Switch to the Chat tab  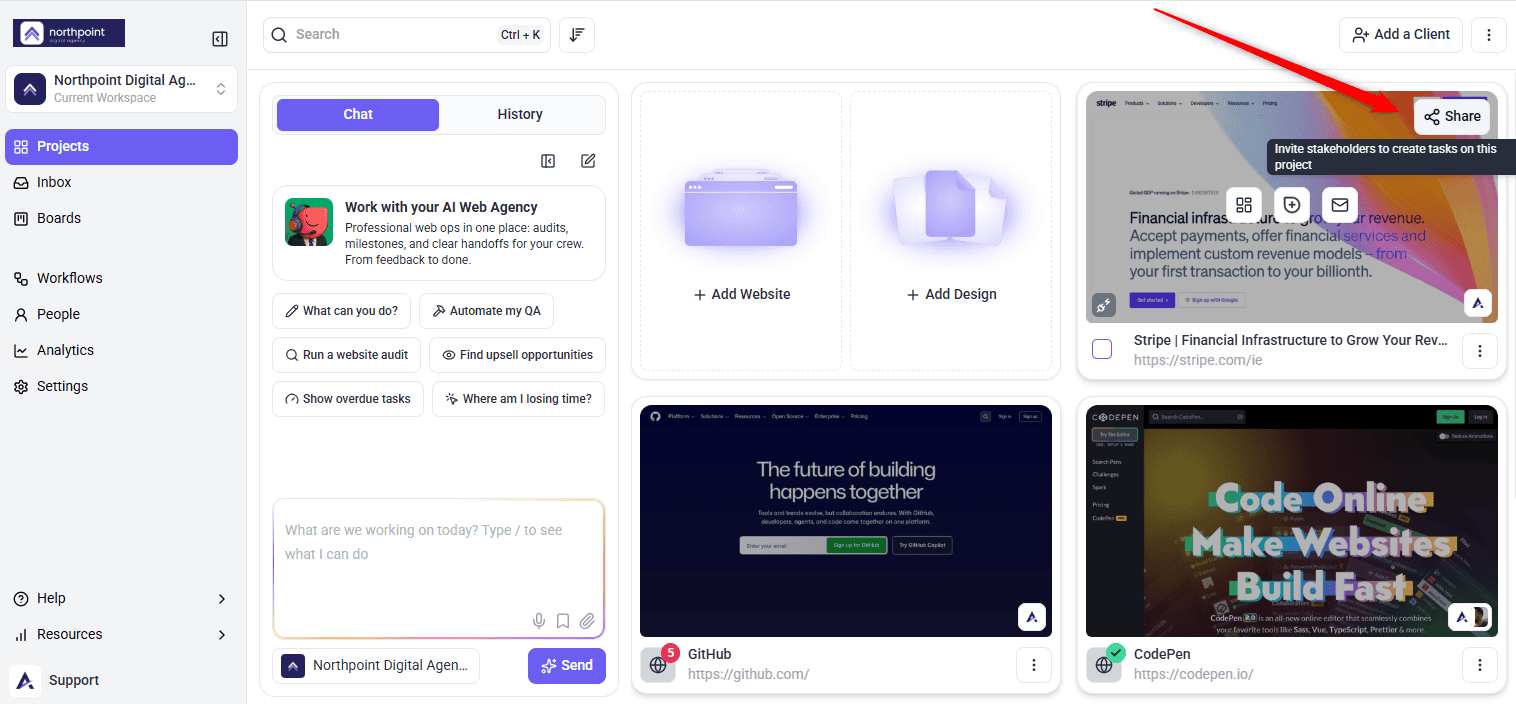(358, 114)
